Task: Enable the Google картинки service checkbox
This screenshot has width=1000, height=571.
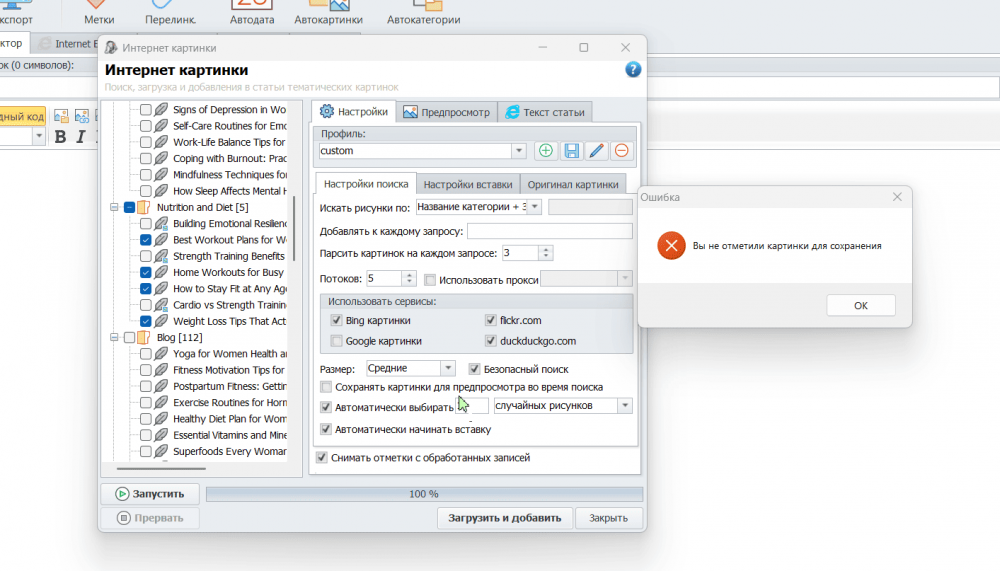Action: (x=337, y=341)
